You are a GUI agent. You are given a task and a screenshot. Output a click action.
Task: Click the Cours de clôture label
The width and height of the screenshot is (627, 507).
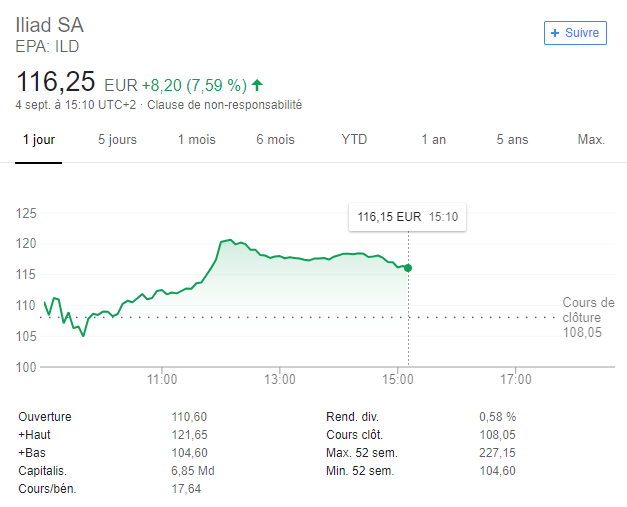pos(588,310)
